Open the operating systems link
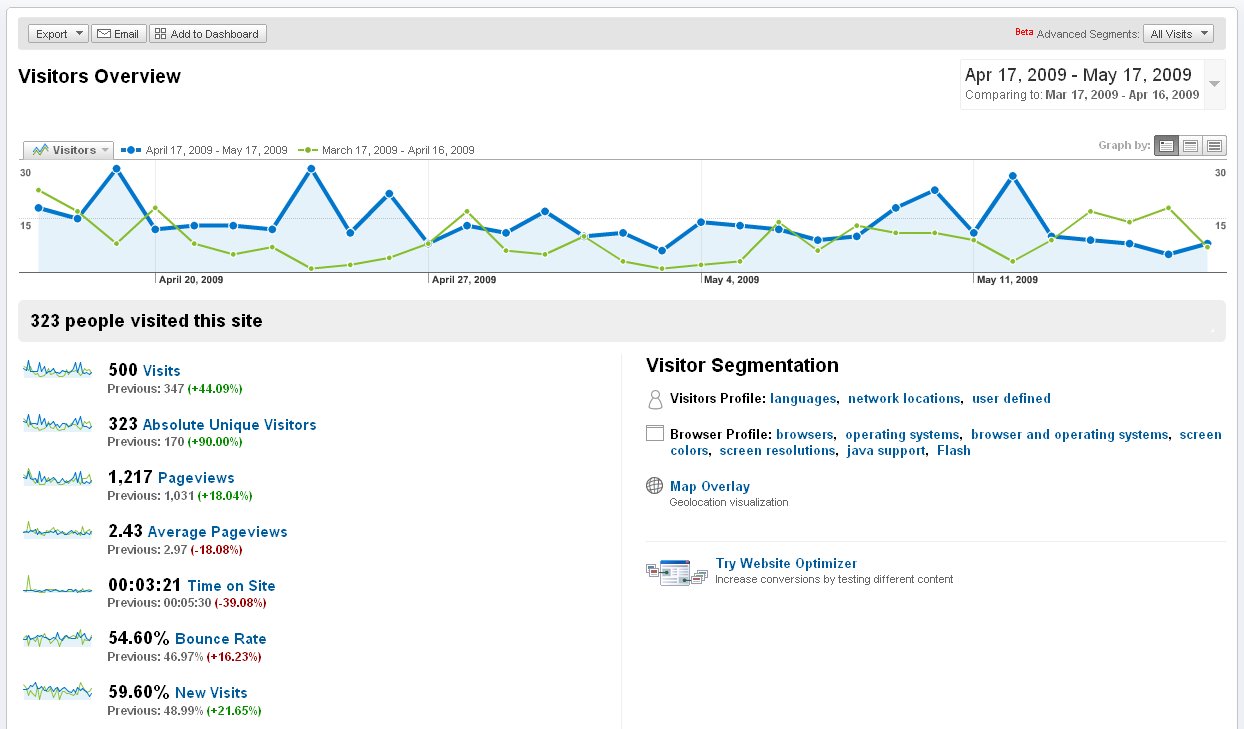The width and height of the screenshot is (1244, 729). pos(902,435)
